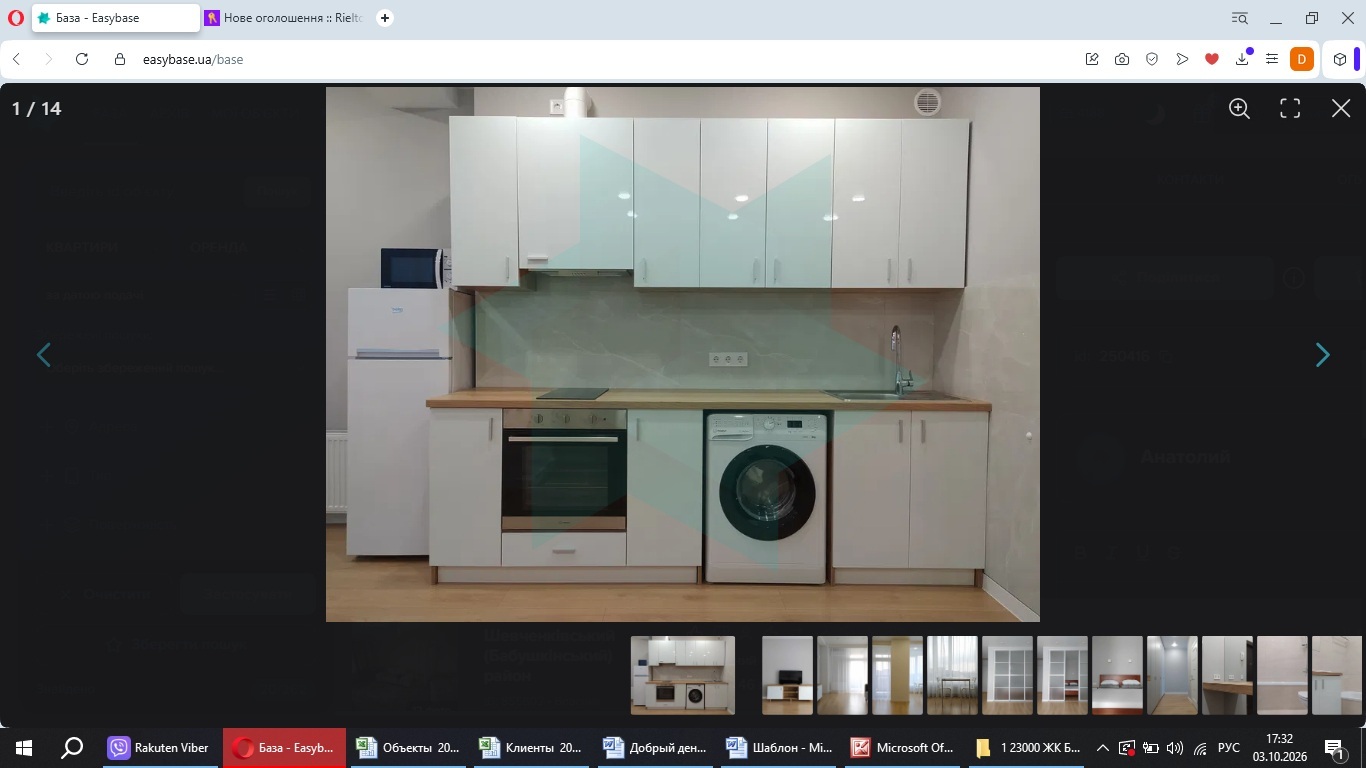The width and height of the screenshot is (1366, 768).
Task: Select the column pillar room thumbnail
Action: coord(897,675)
